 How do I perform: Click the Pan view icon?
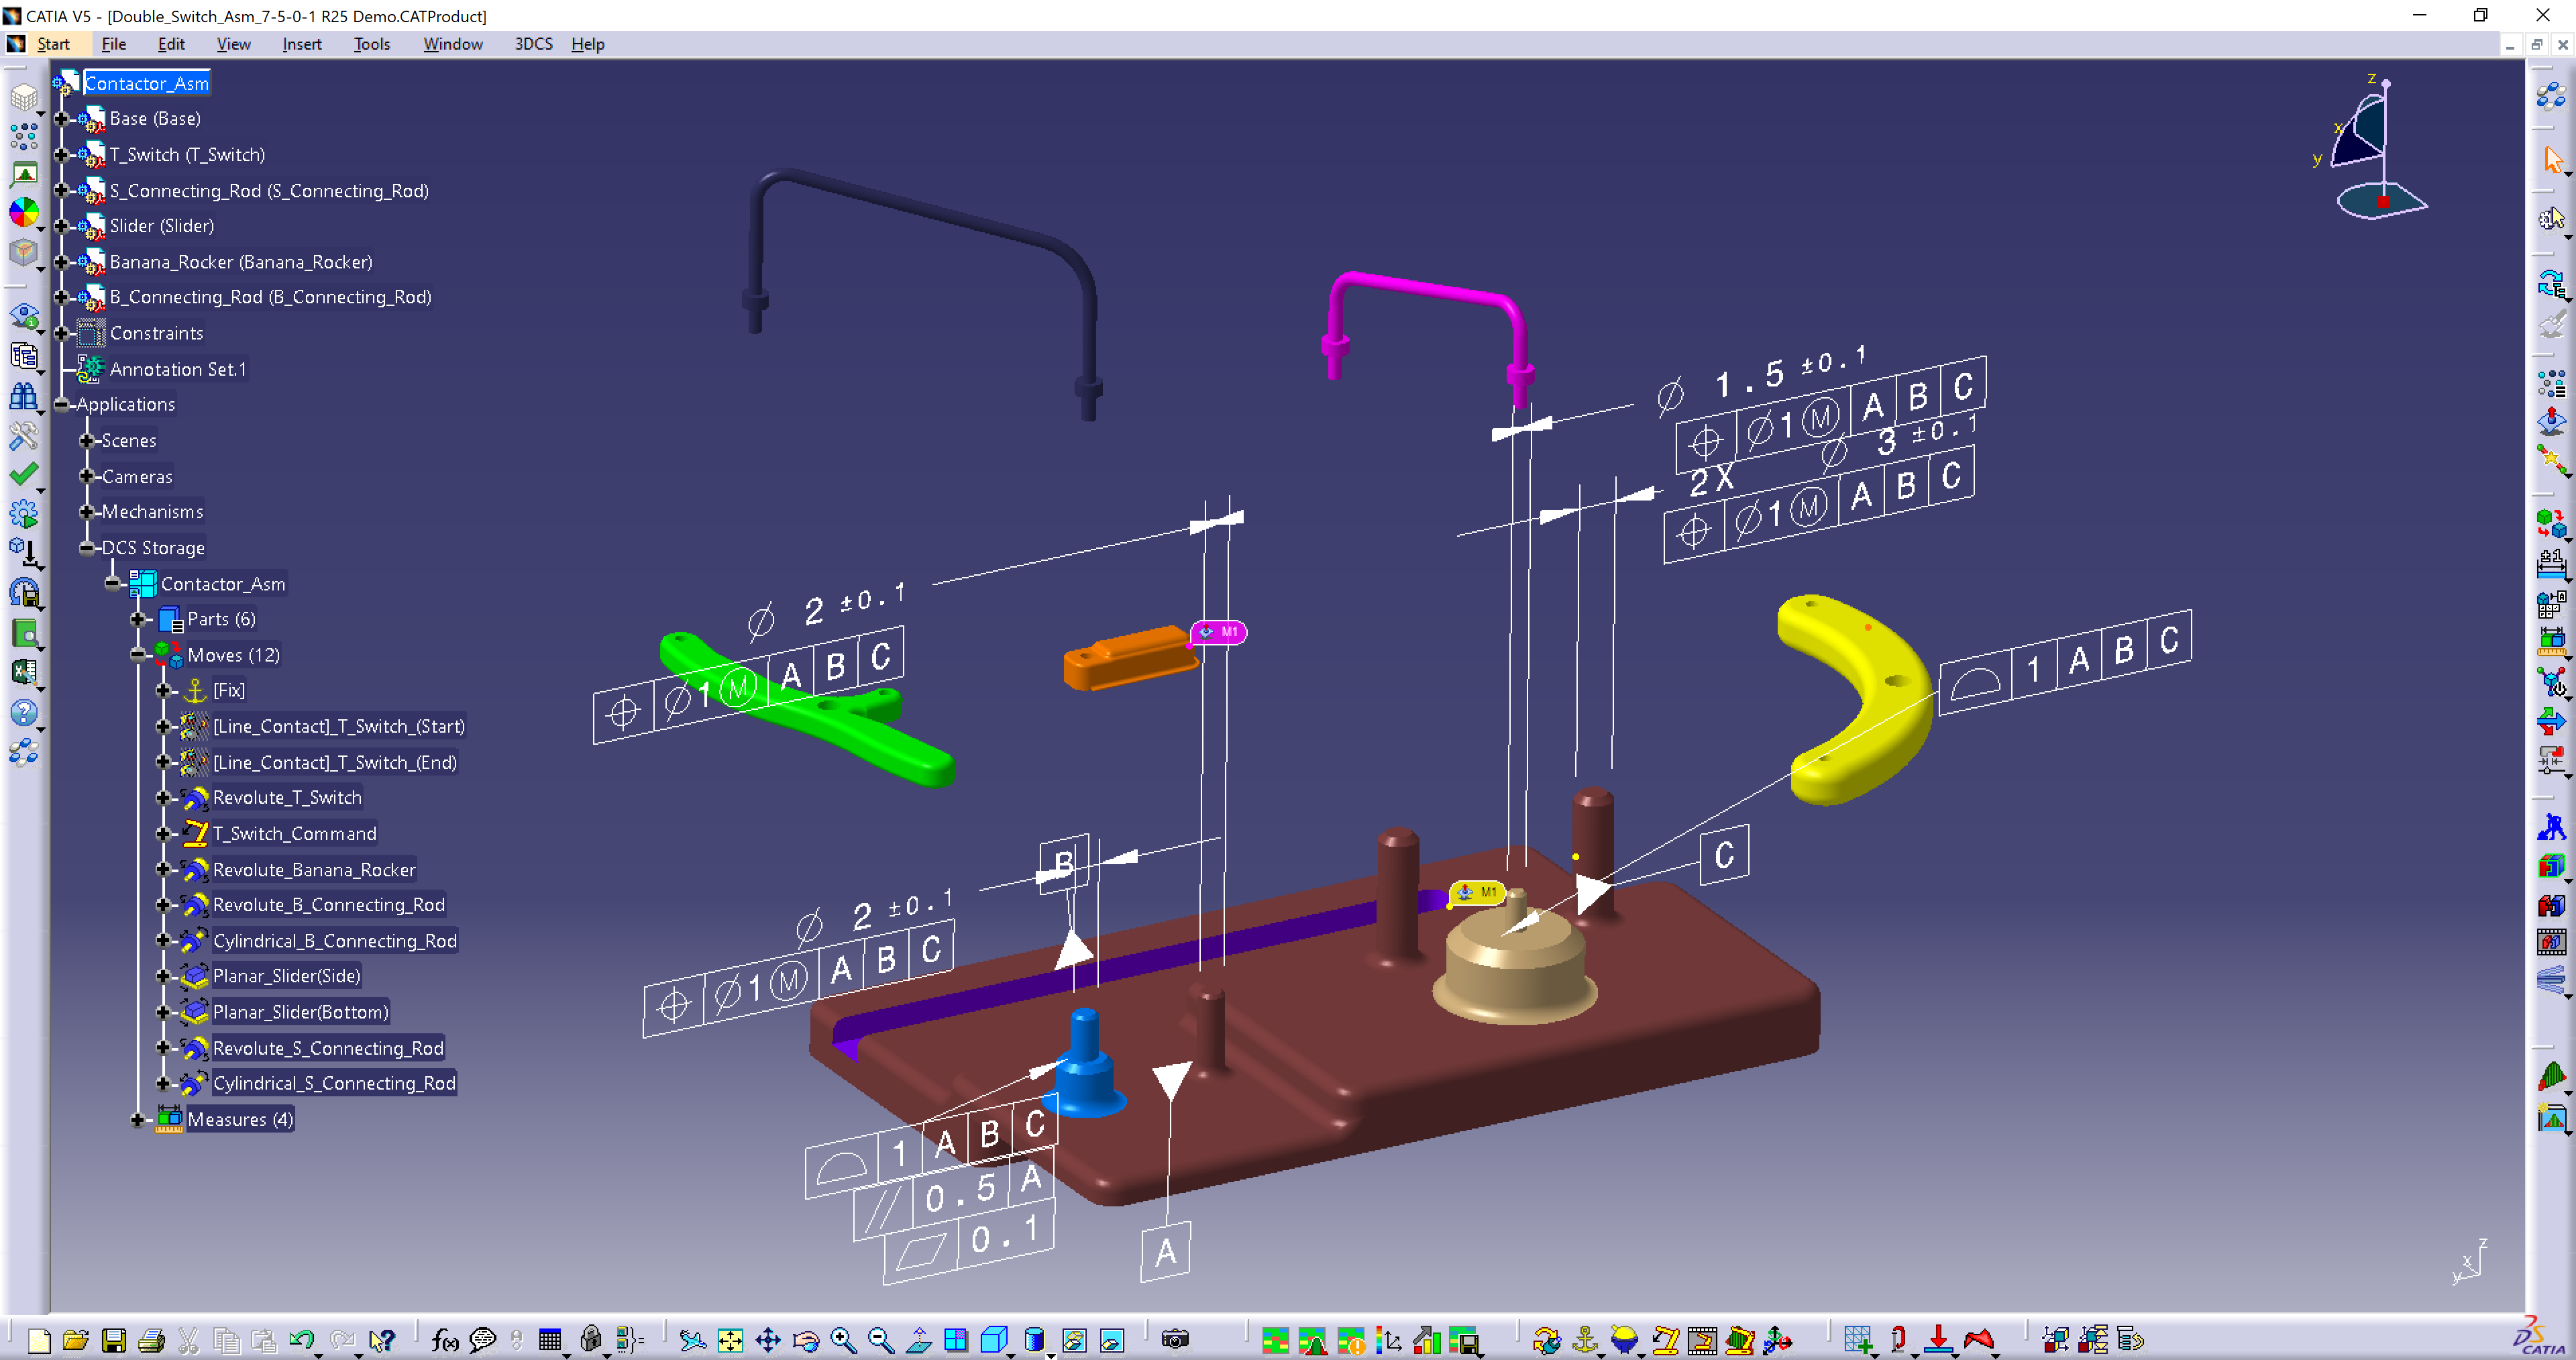(768, 1340)
